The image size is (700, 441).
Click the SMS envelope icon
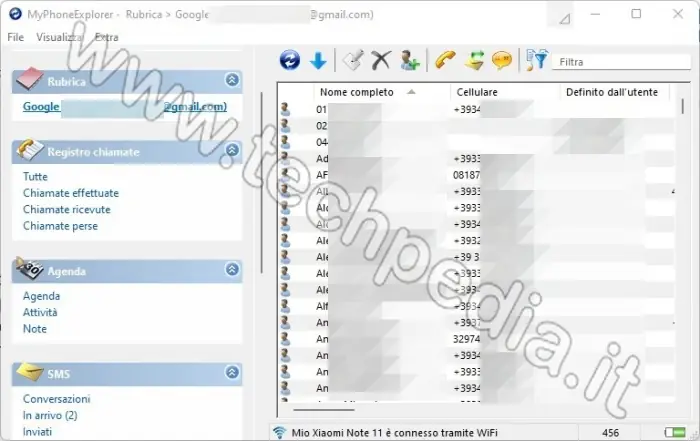pyautogui.click(x=29, y=372)
